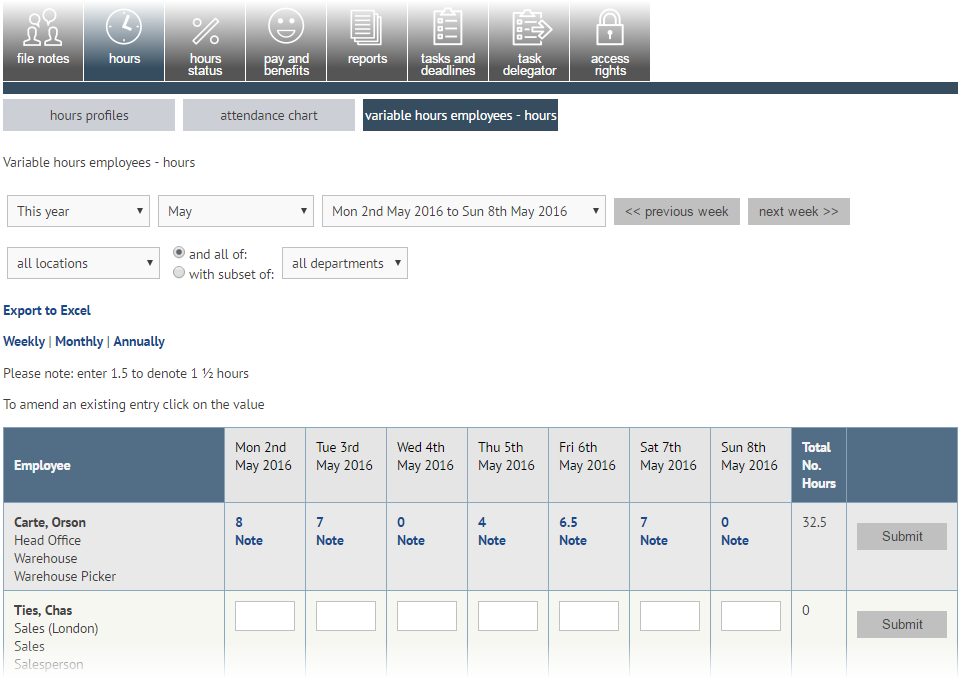Amend Orson's Tuesday value 7

(x=320, y=522)
